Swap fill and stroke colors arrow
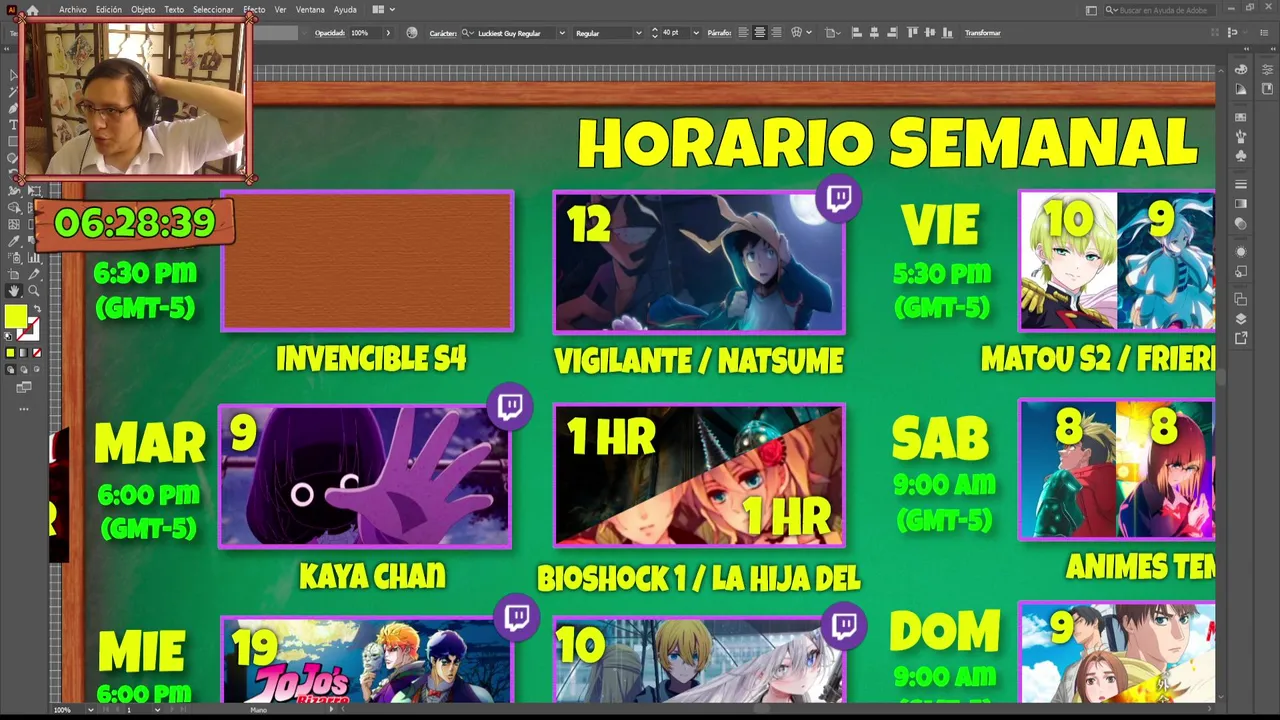 tap(37, 308)
